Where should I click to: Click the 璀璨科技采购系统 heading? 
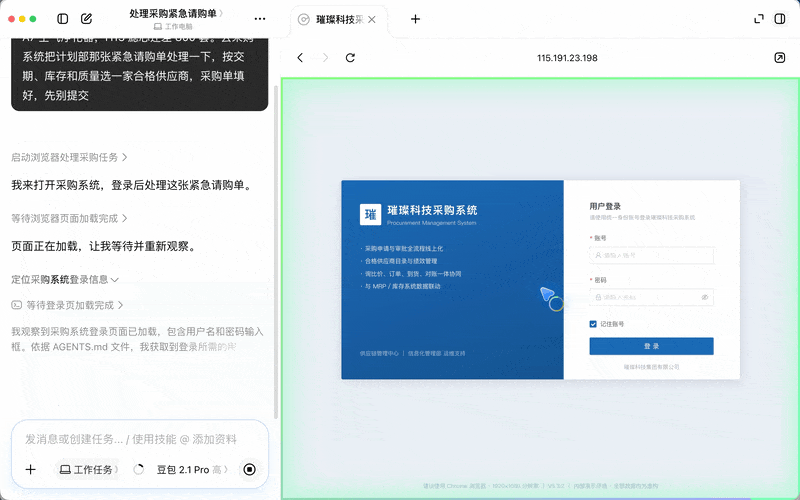click(432, 210)
